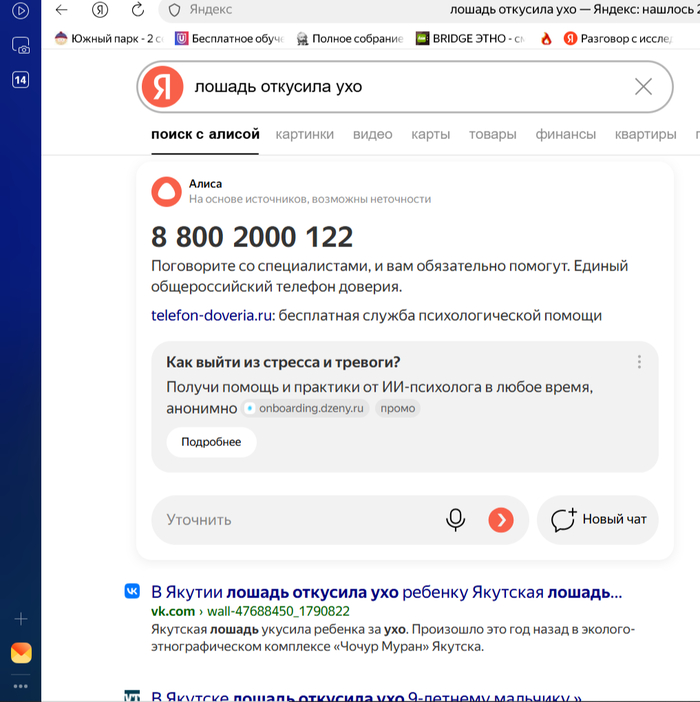Open the Yandex Mail sidebar icon
The height and width of the screenshot is (702, 700).
(x=20, y=653)
